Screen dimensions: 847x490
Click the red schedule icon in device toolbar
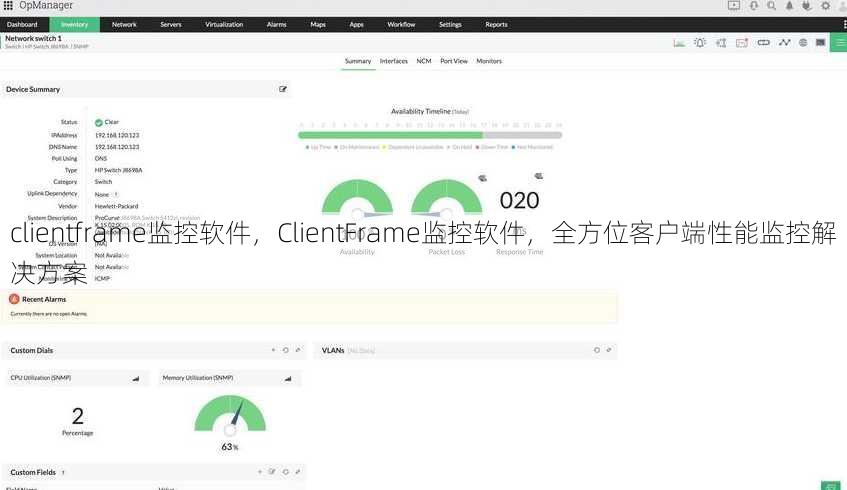tap(742, 43)
